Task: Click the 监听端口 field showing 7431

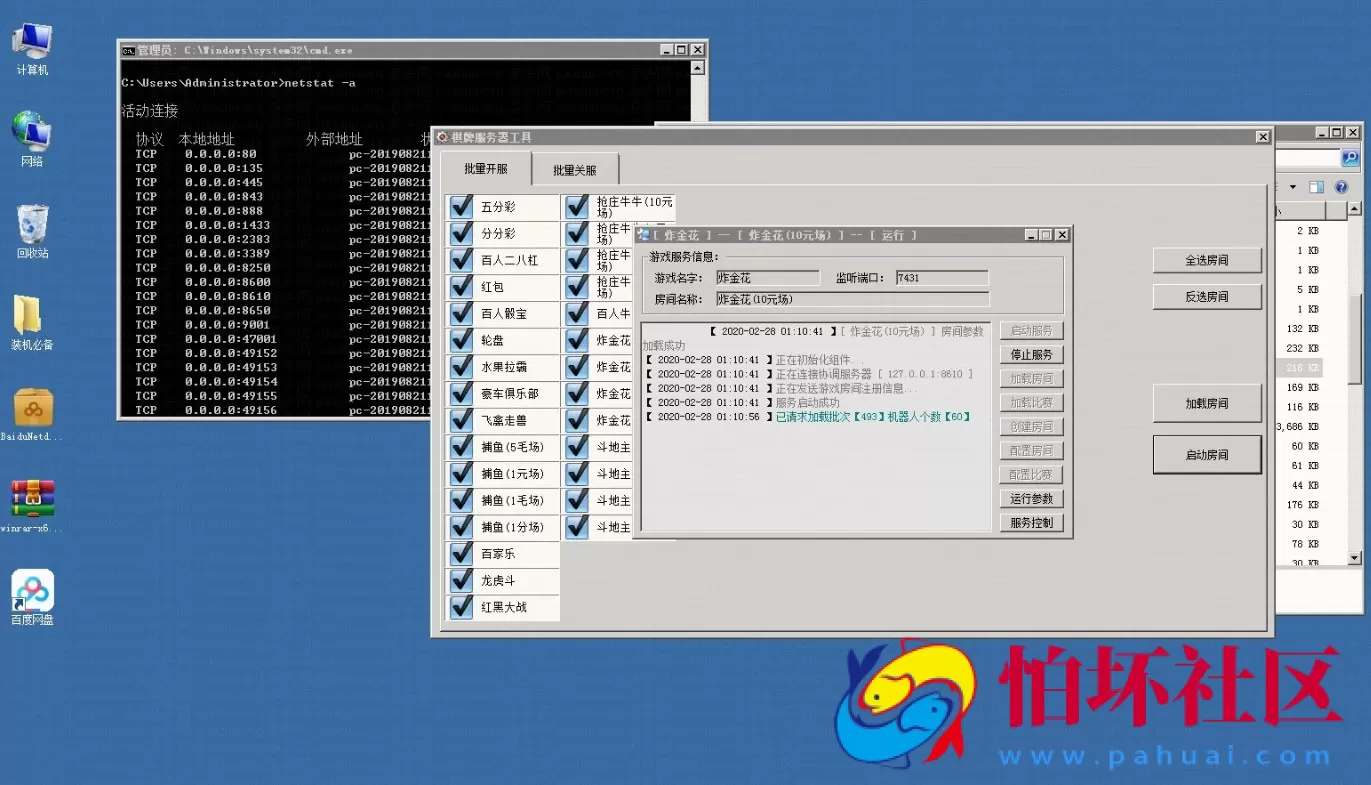Action: click(941, 278)
